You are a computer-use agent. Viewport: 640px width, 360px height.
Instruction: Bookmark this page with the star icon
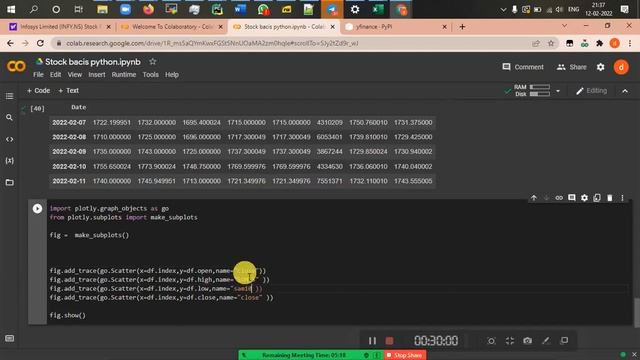tap(551, 43)
